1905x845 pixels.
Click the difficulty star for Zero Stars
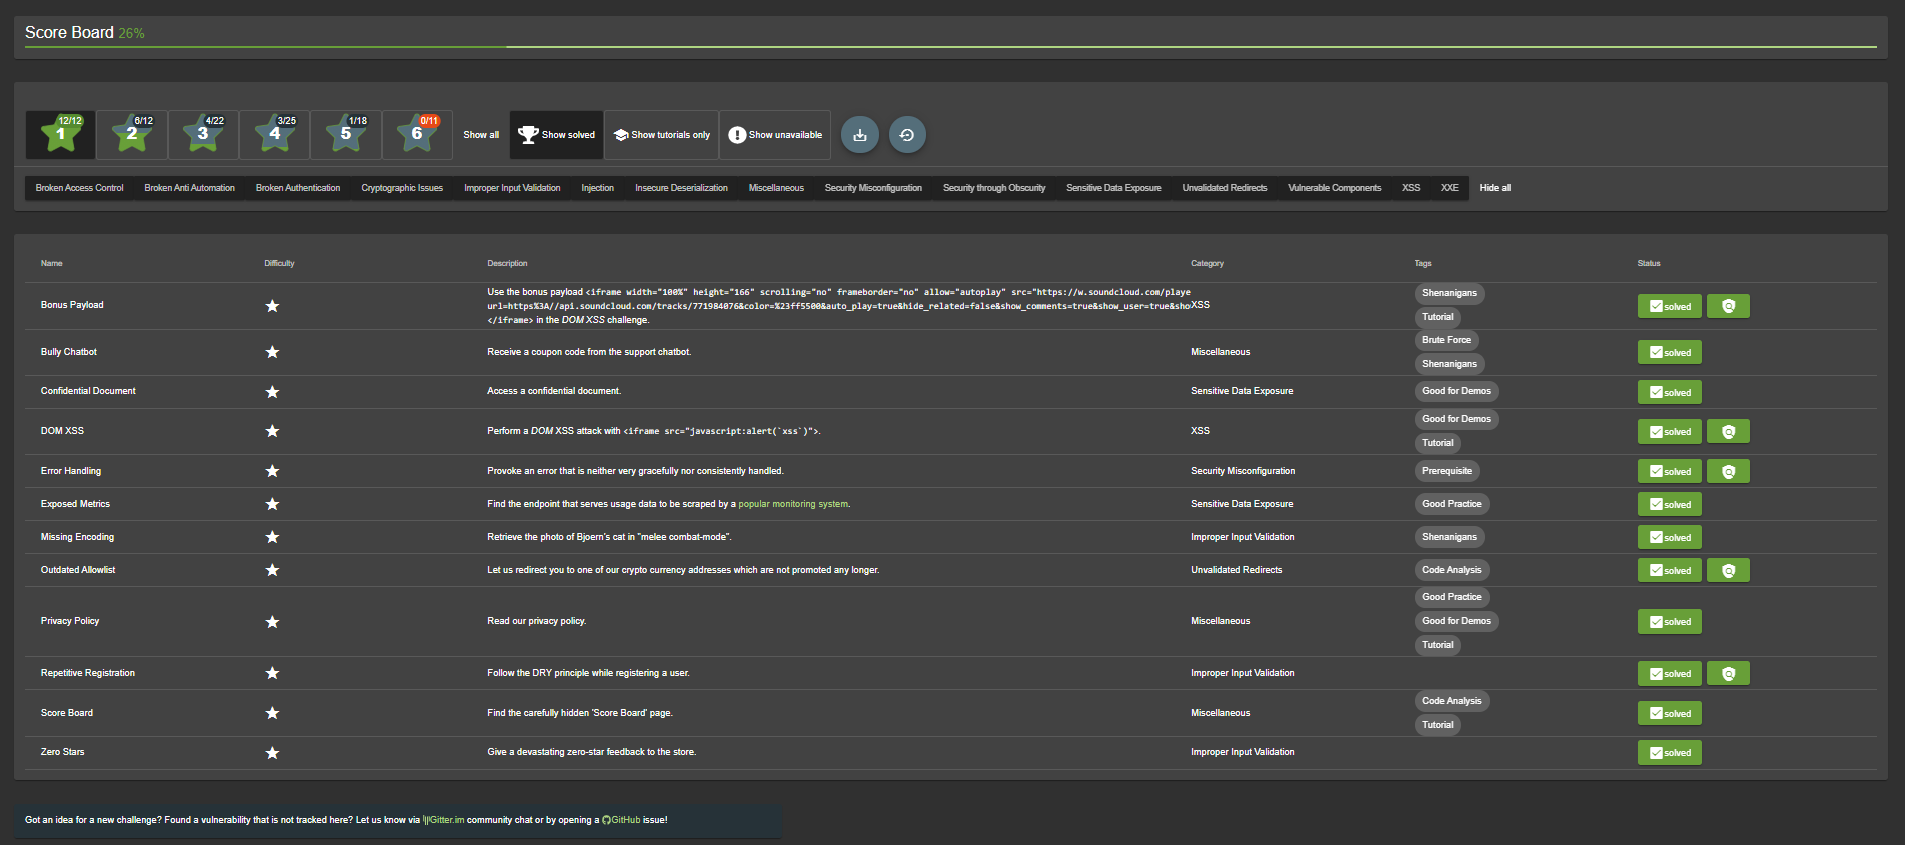click(x=272, y=753)
